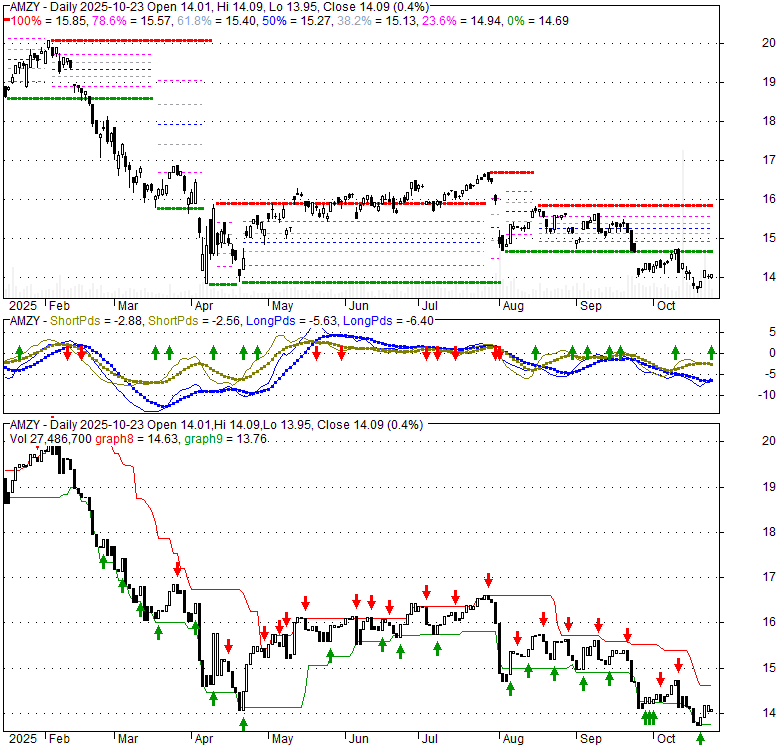Click the first 'ShortPds = -2.88' indicator label

pos(96,321)
